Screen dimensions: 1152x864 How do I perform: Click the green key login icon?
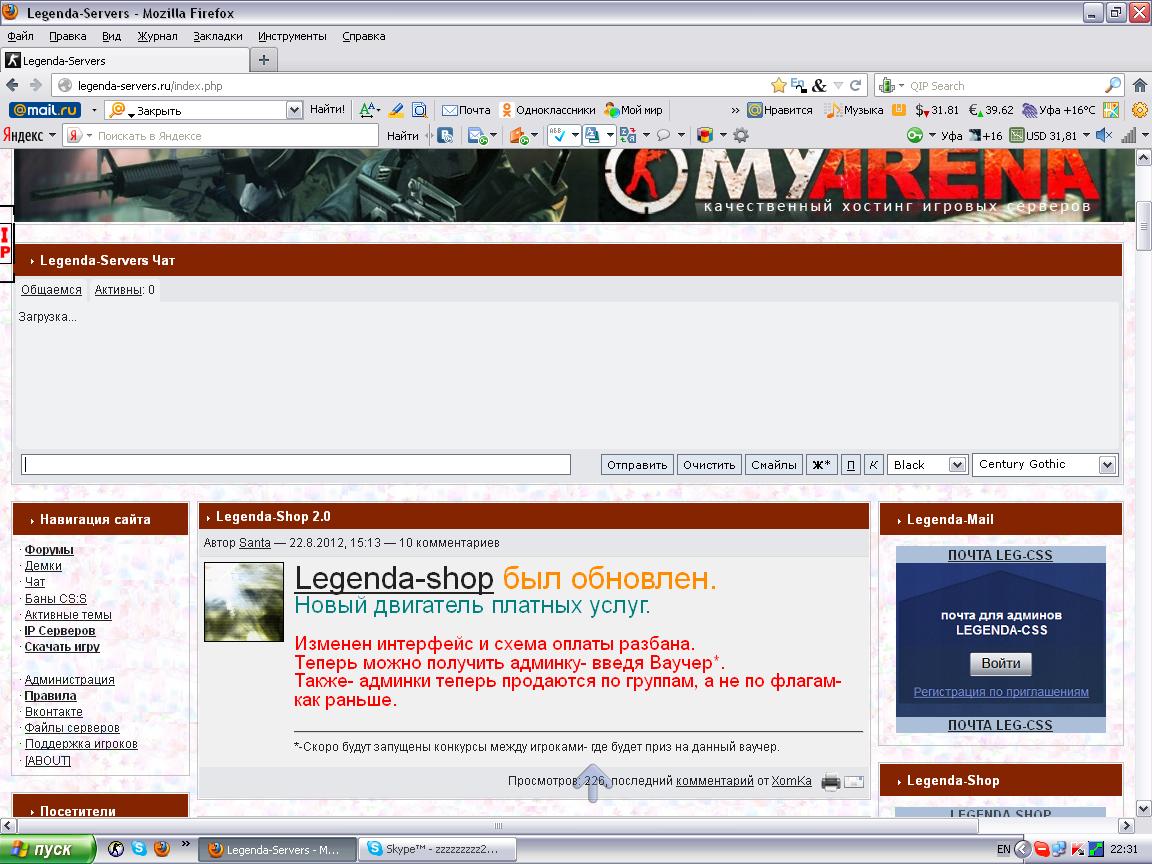915,135
